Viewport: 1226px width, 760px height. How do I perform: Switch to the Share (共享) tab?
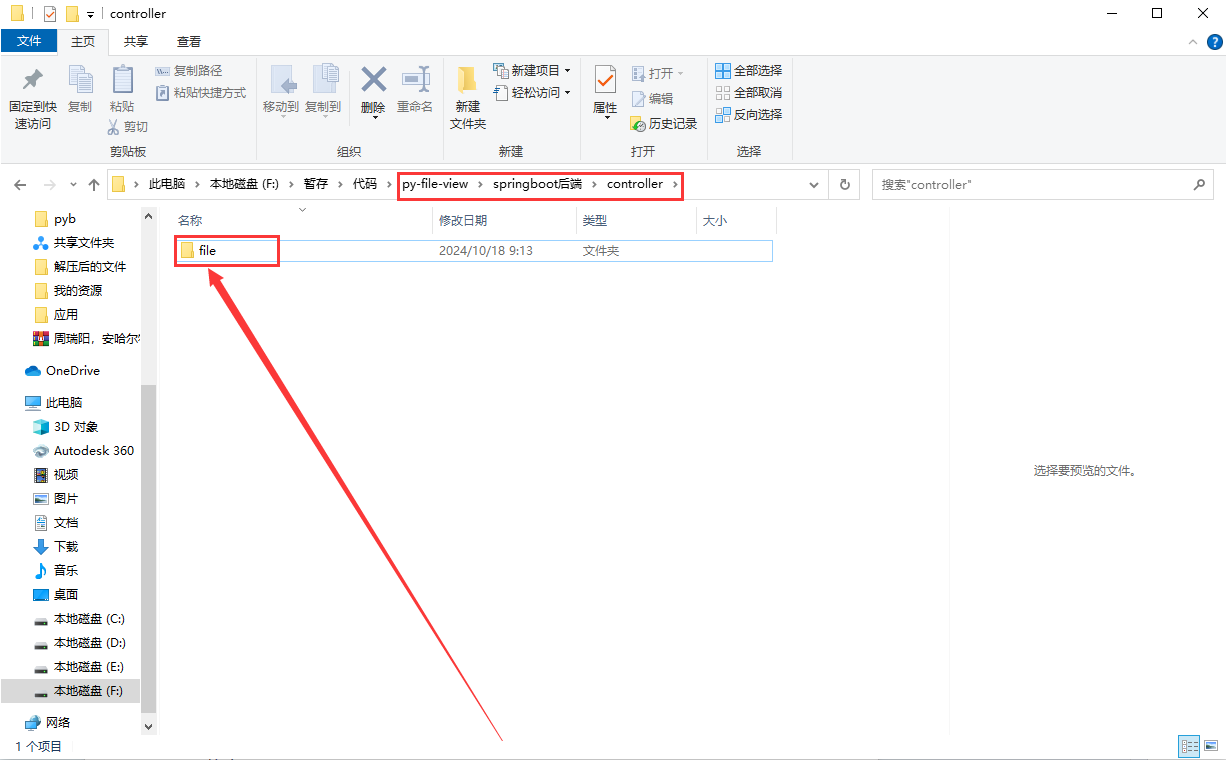tap(136, 41)
